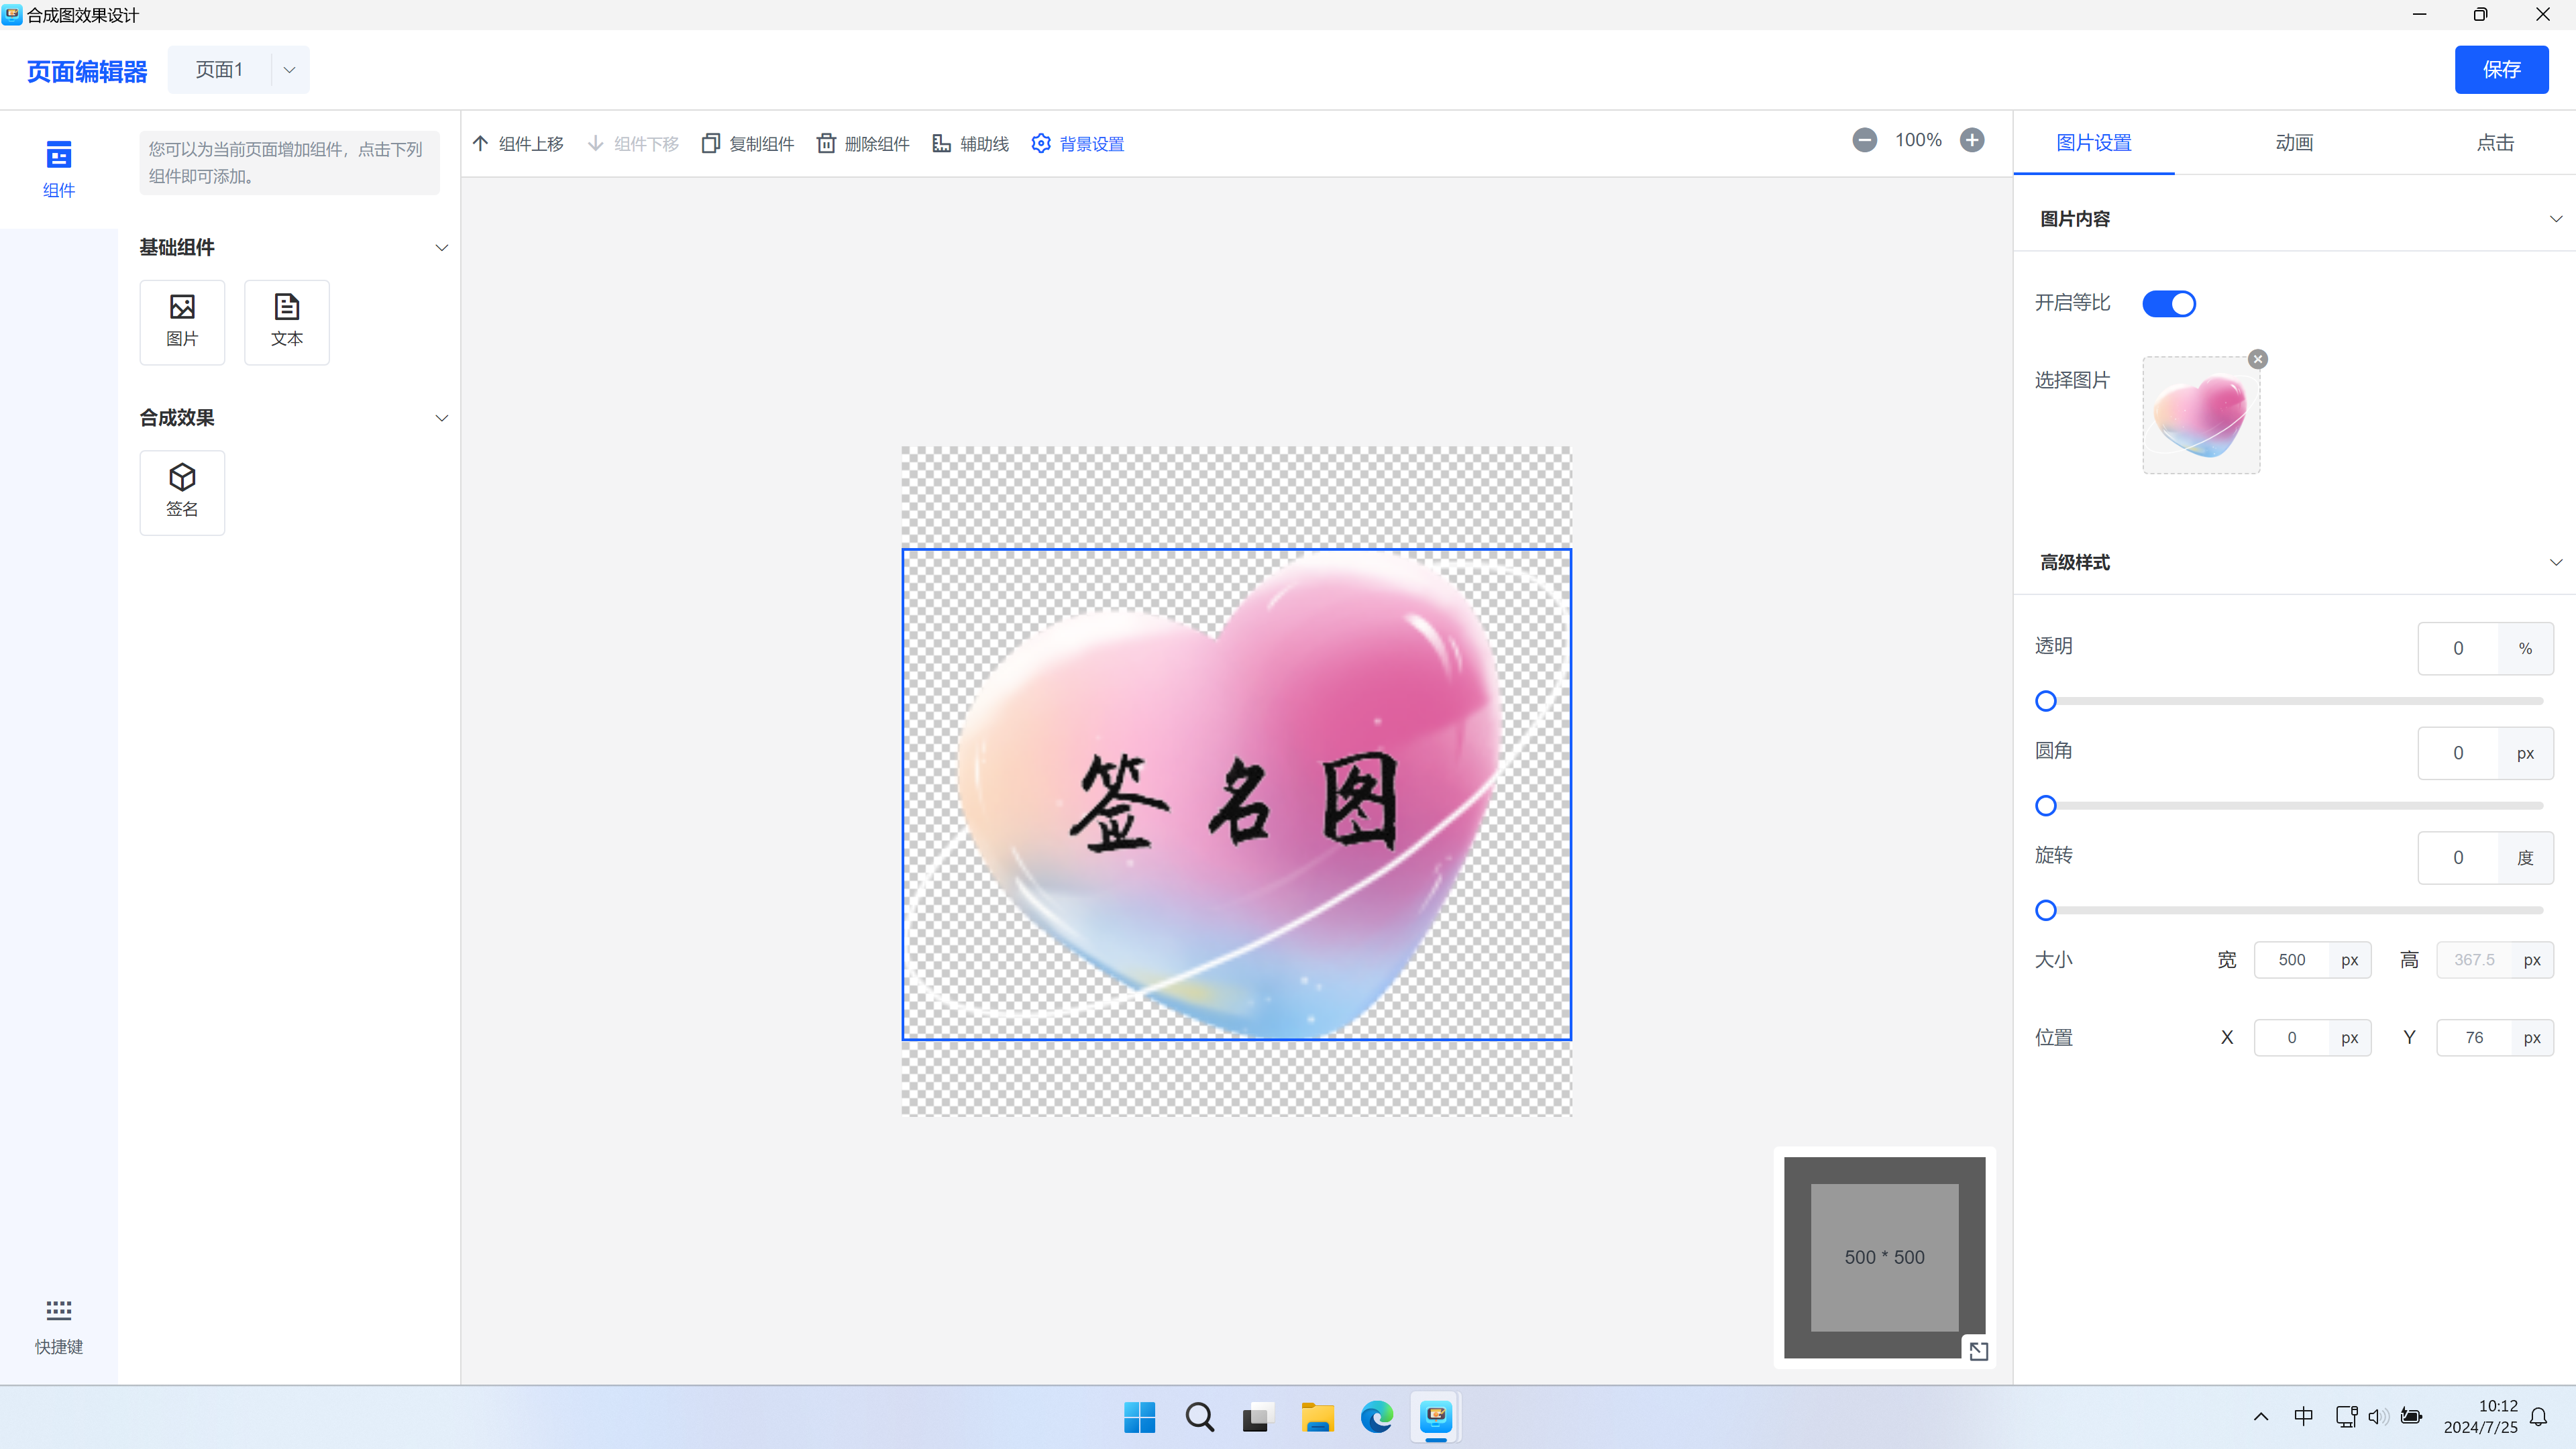The height and width of the screenshot is (1449, 2576).
Task: Click the 旋转 degree input field
Action: (x=2458, y=857)
